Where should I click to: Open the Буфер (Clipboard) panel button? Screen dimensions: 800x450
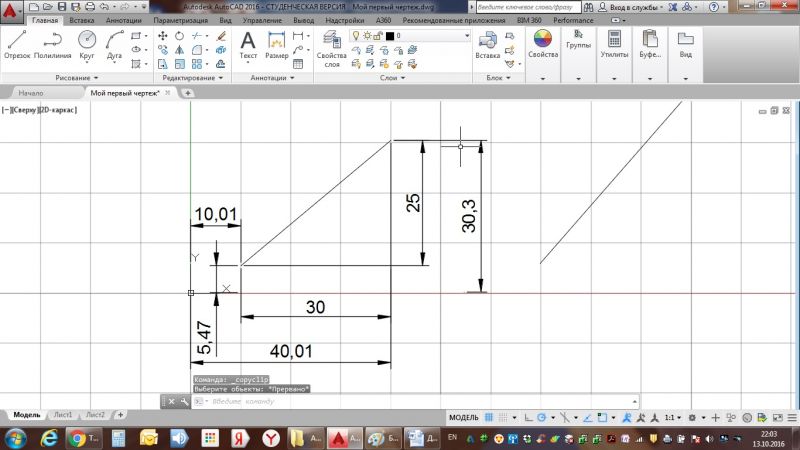(650, 43)
